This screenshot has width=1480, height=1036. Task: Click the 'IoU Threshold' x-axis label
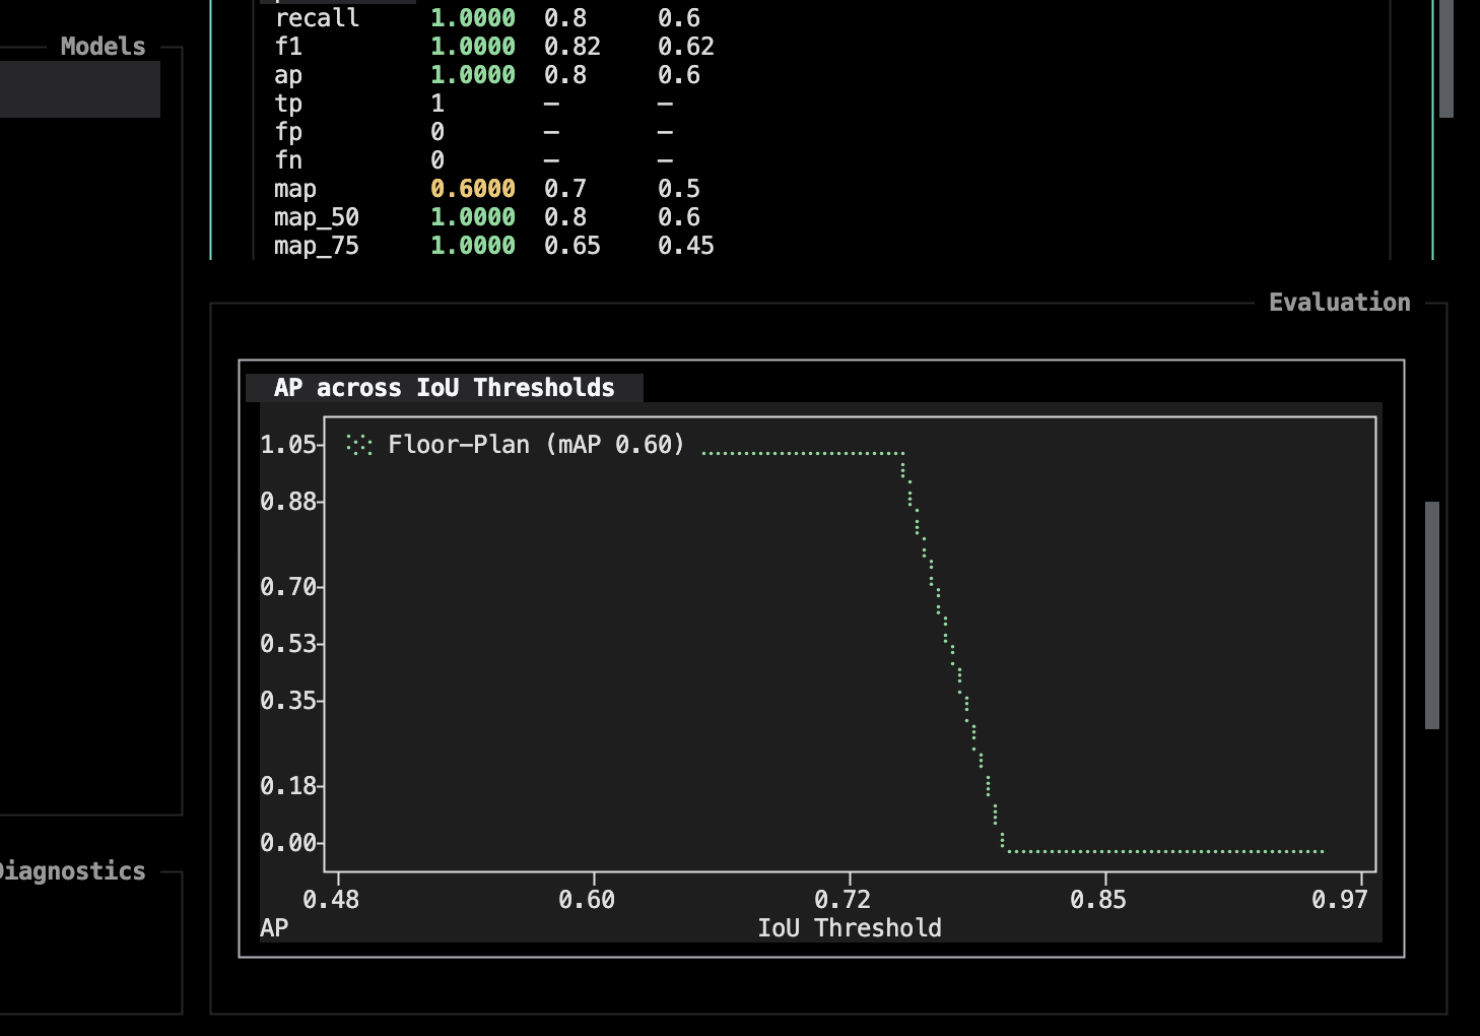pos(849,928)
